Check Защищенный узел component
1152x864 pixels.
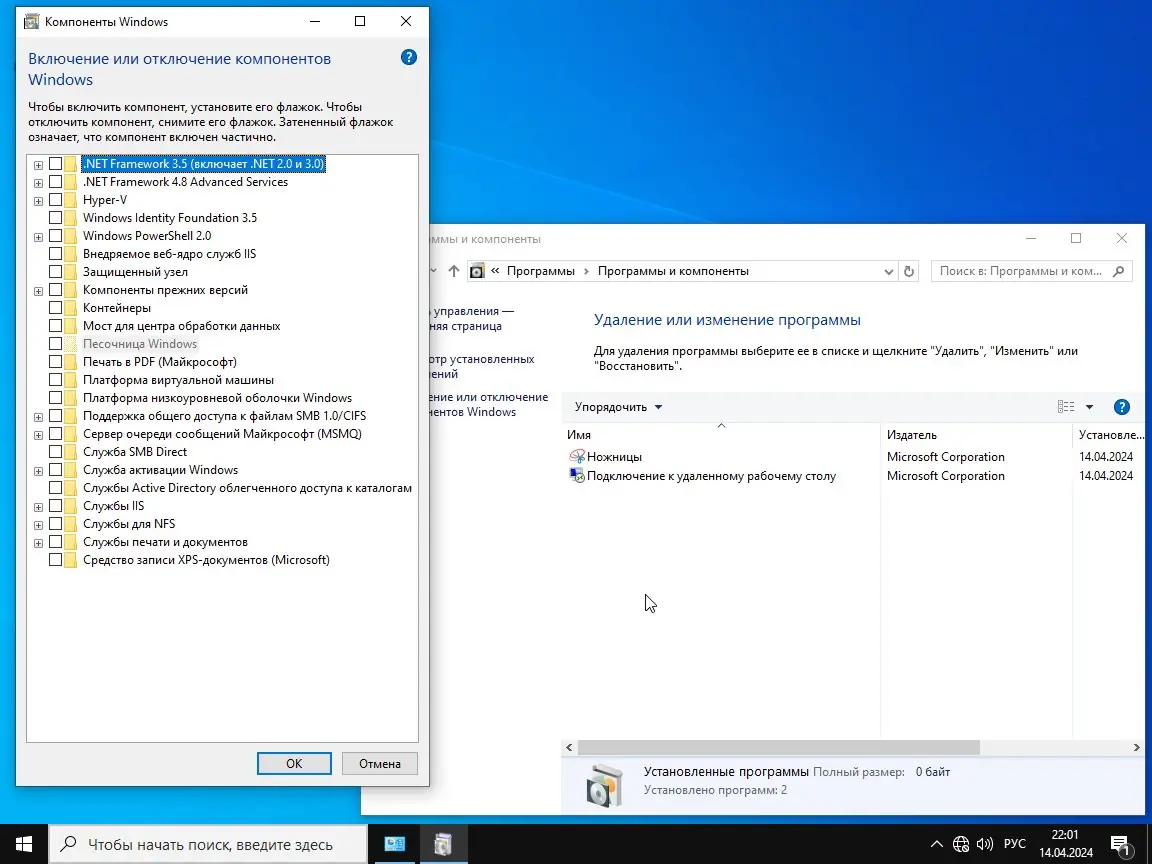coord(55,272)
